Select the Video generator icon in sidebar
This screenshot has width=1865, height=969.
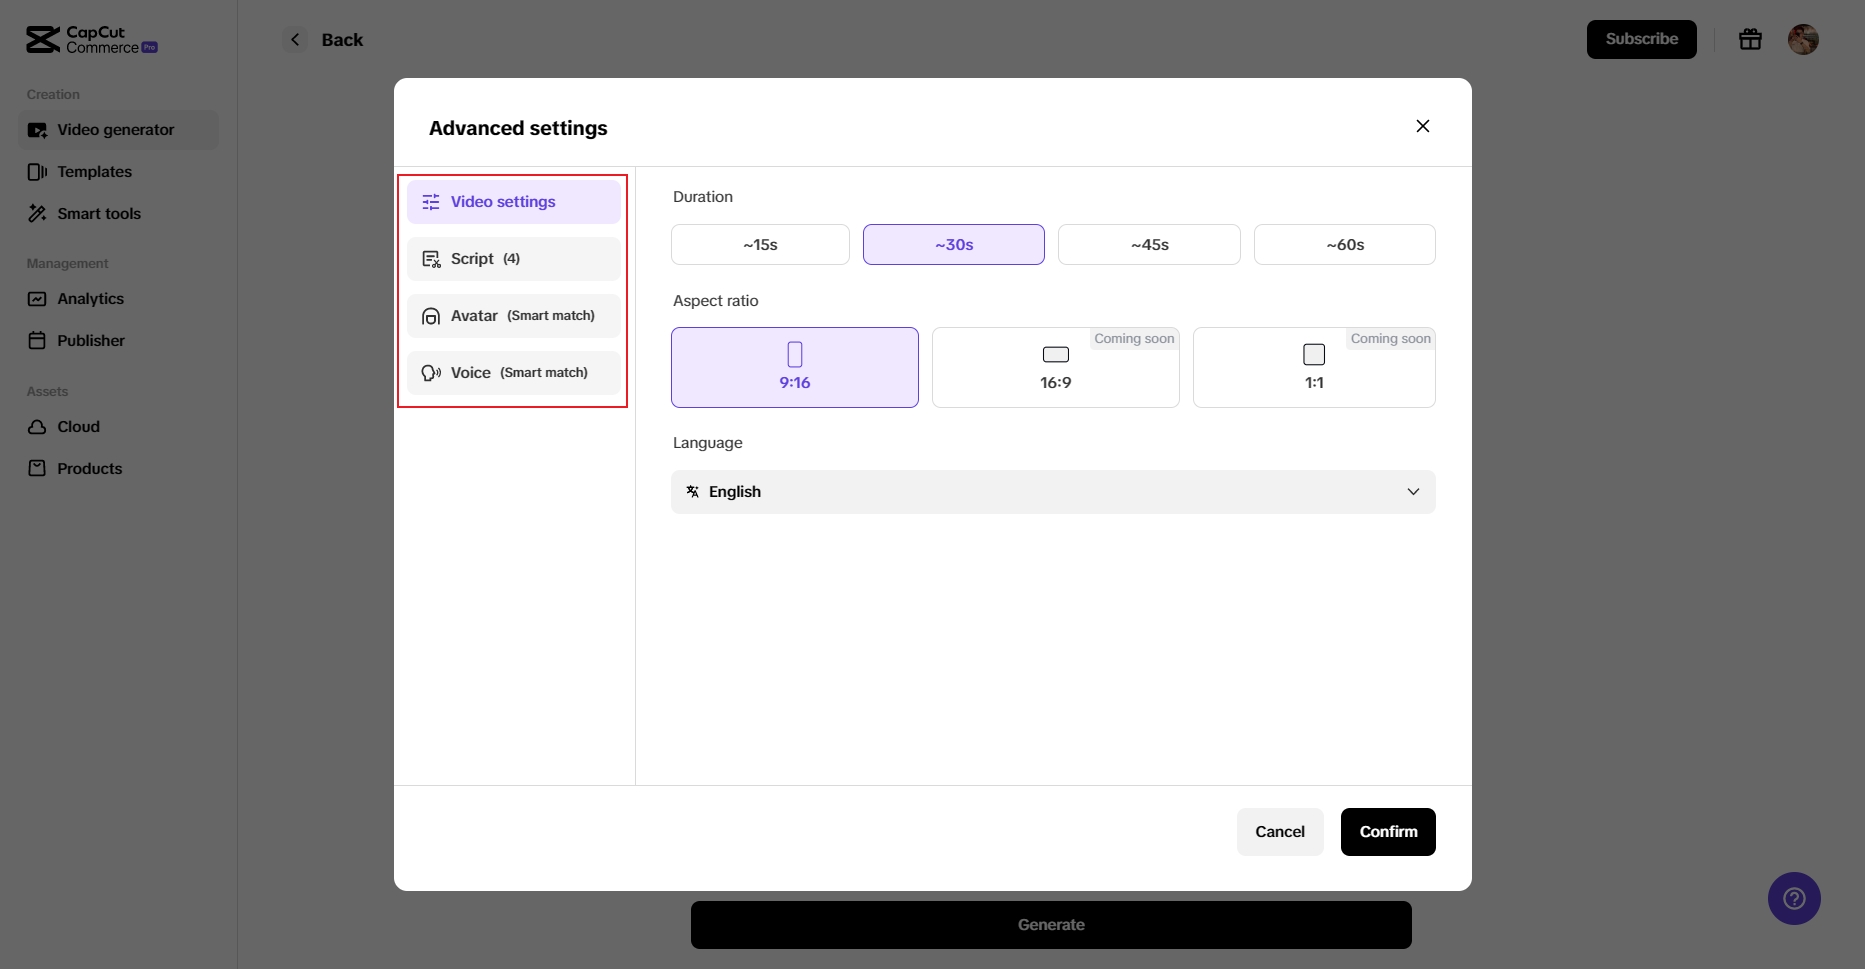(37, 129)
